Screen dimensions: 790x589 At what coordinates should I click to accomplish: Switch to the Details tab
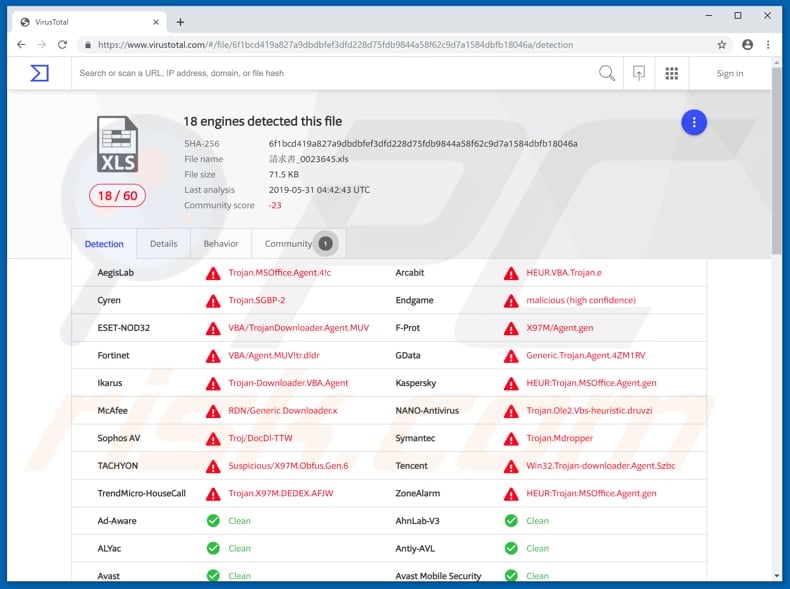point(163,244)
